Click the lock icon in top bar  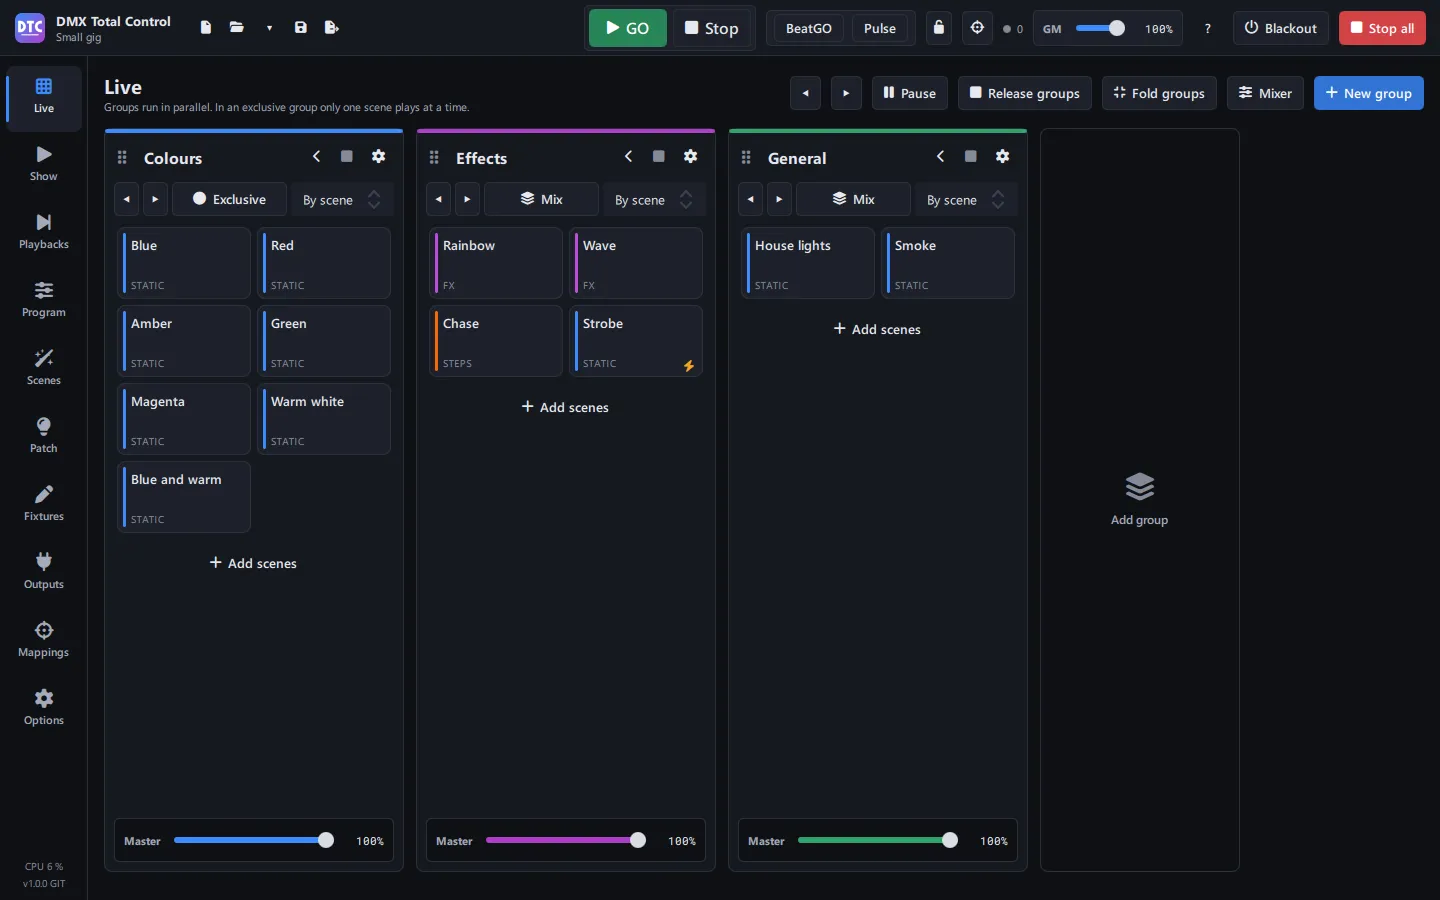coord(939,28)
